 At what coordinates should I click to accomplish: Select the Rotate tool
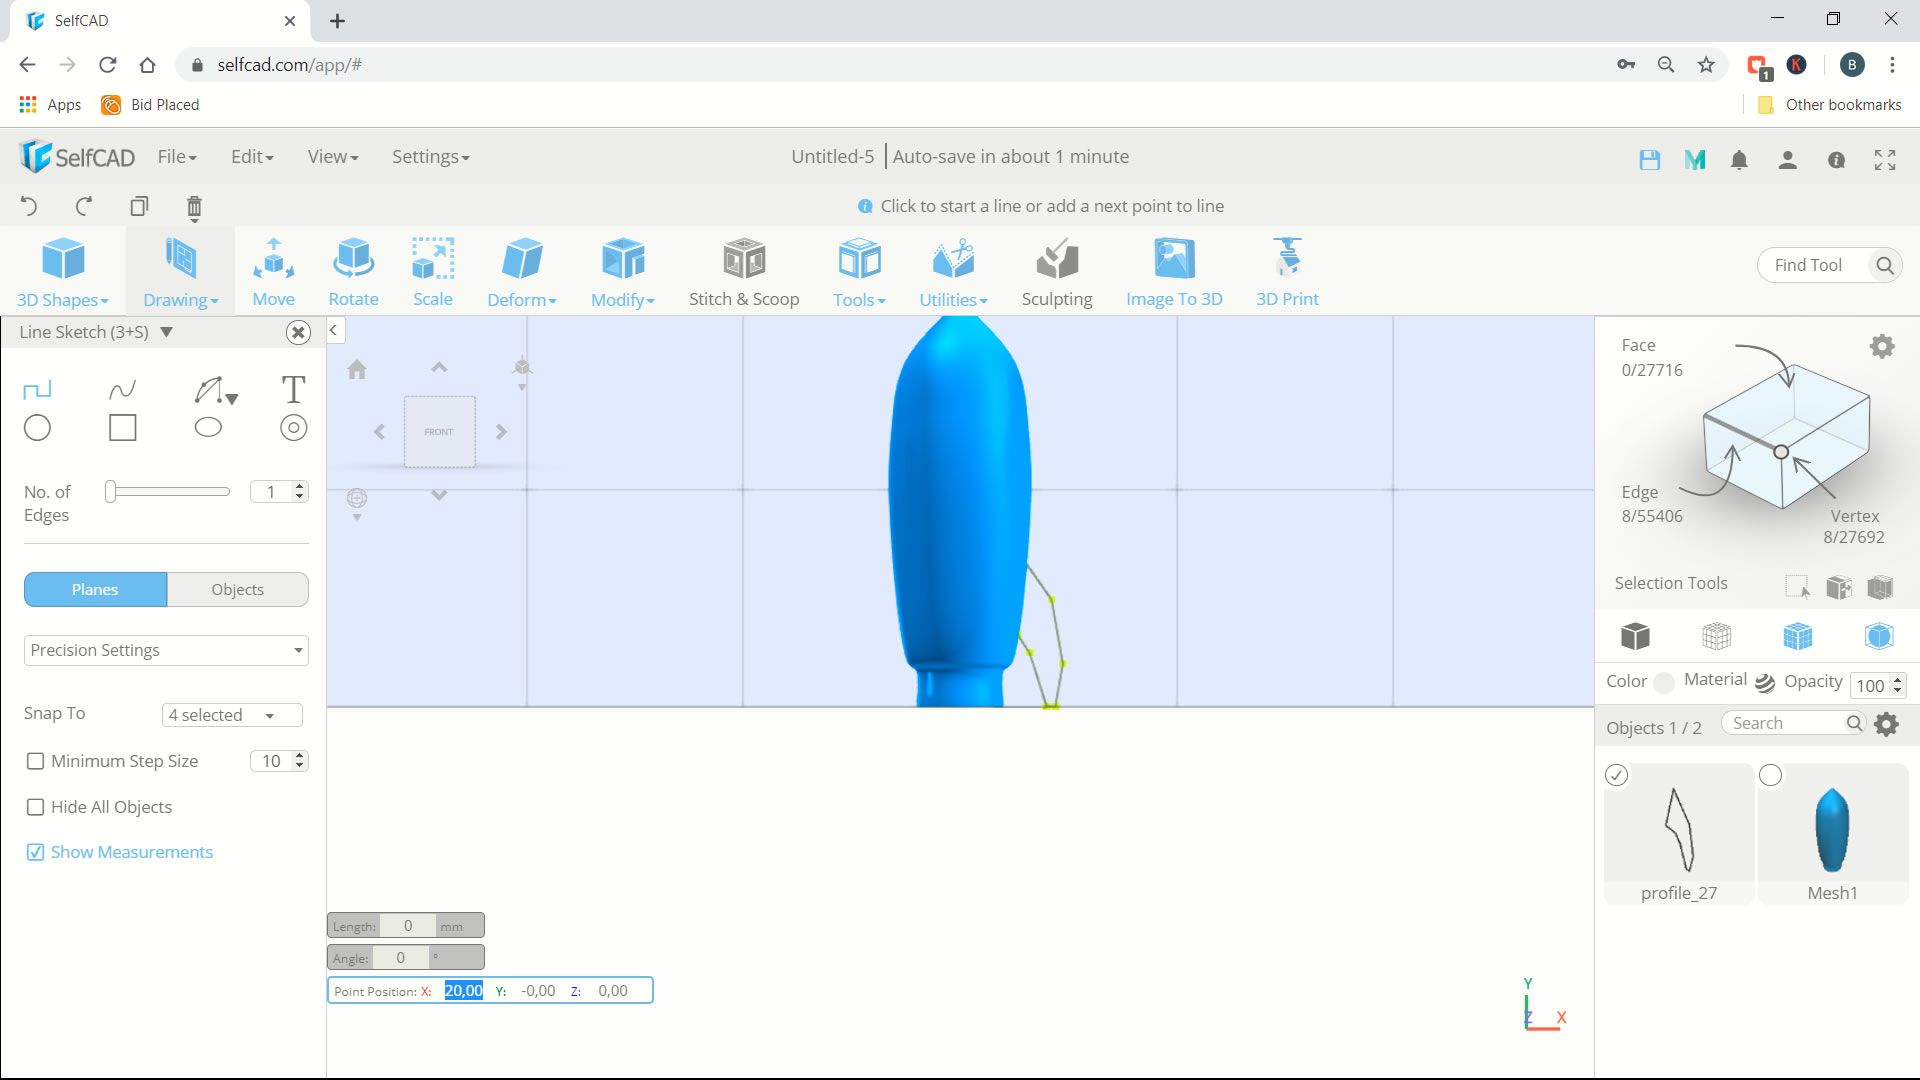tap(353, 270)
